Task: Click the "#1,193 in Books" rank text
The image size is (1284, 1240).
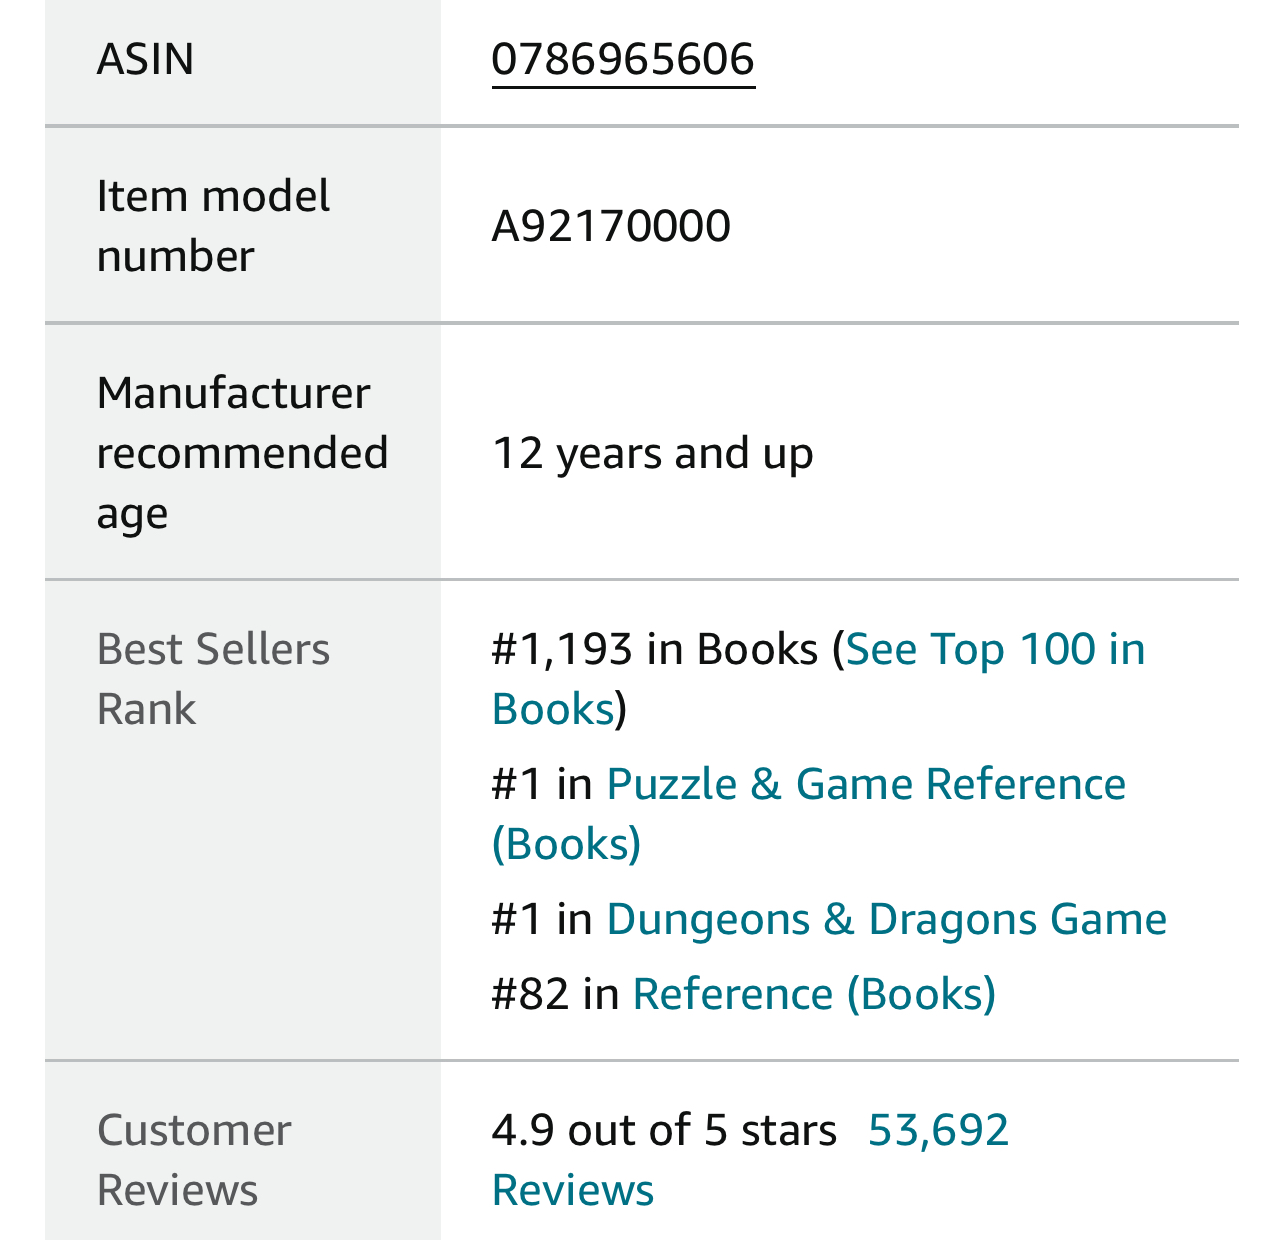Action: [x=655, y=649]
